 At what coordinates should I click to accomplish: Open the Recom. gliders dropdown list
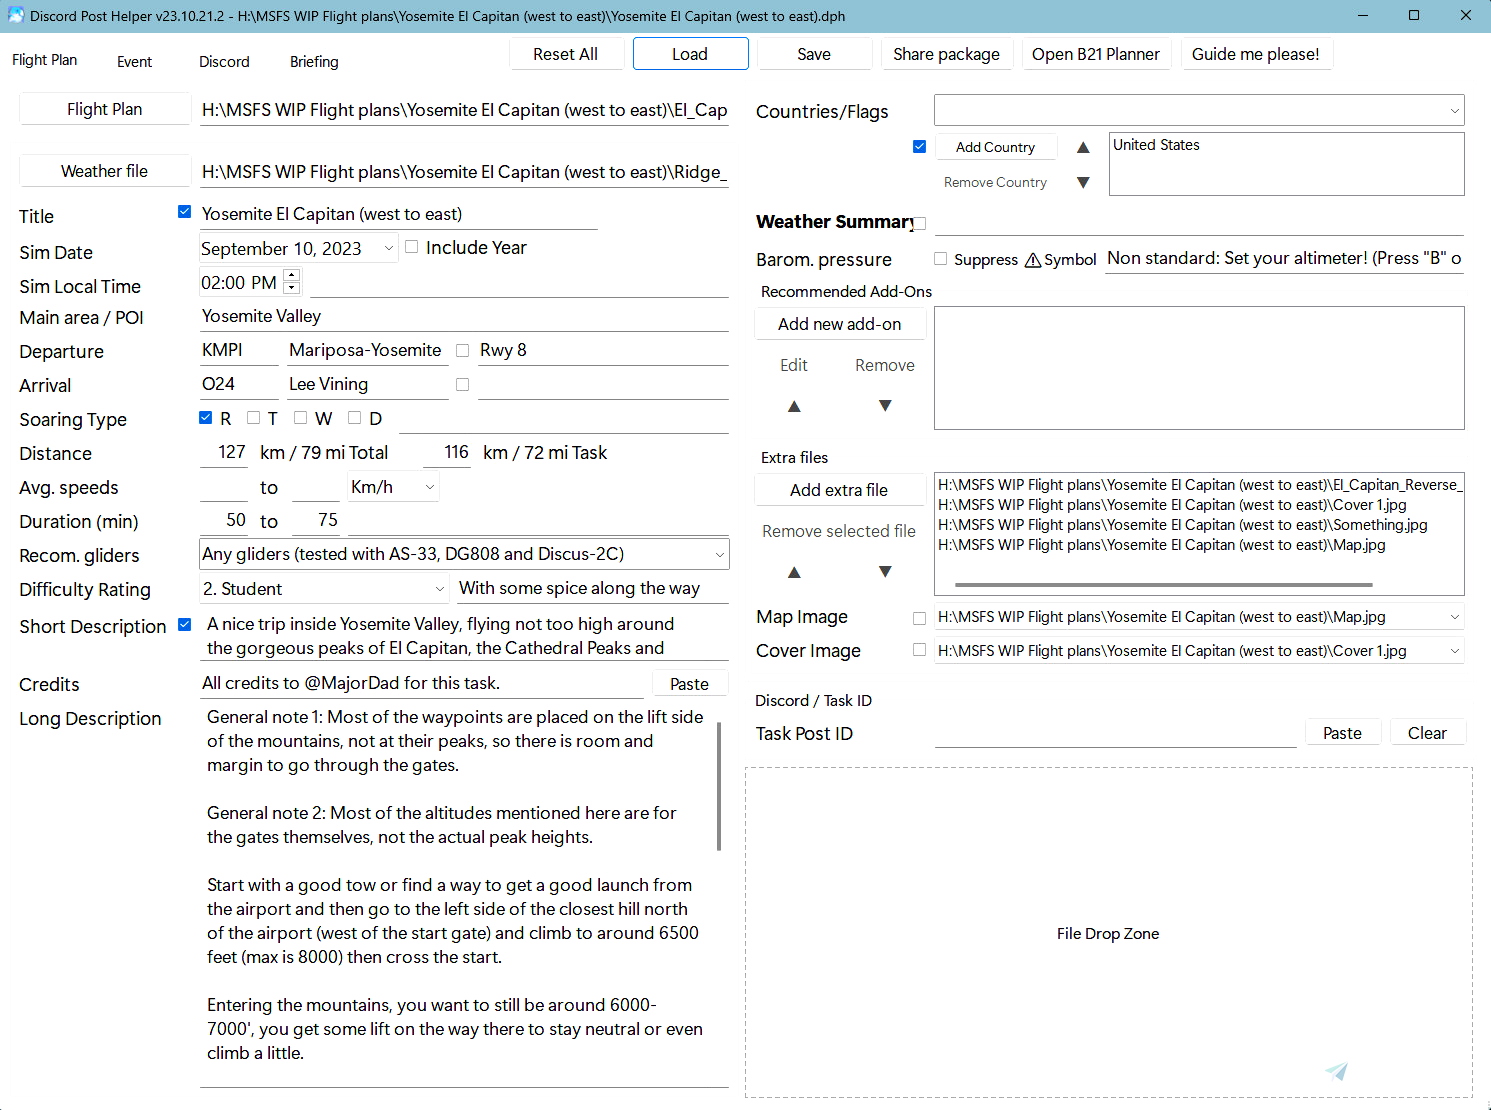(x=719, y=554)
